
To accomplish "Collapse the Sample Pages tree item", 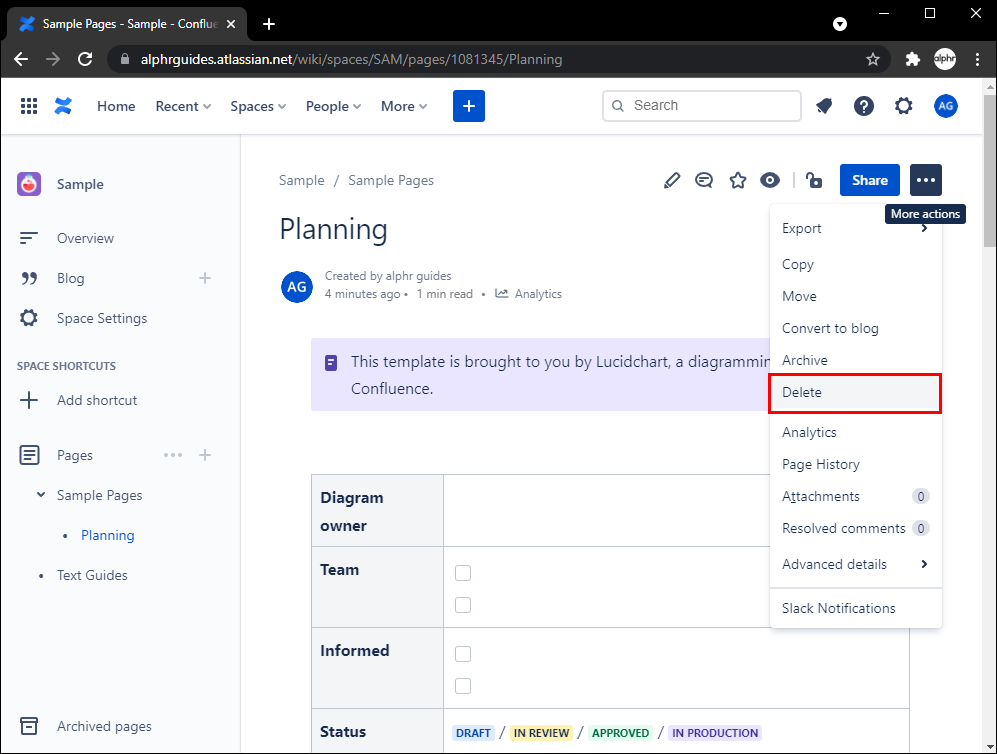I will click(41, 495).
